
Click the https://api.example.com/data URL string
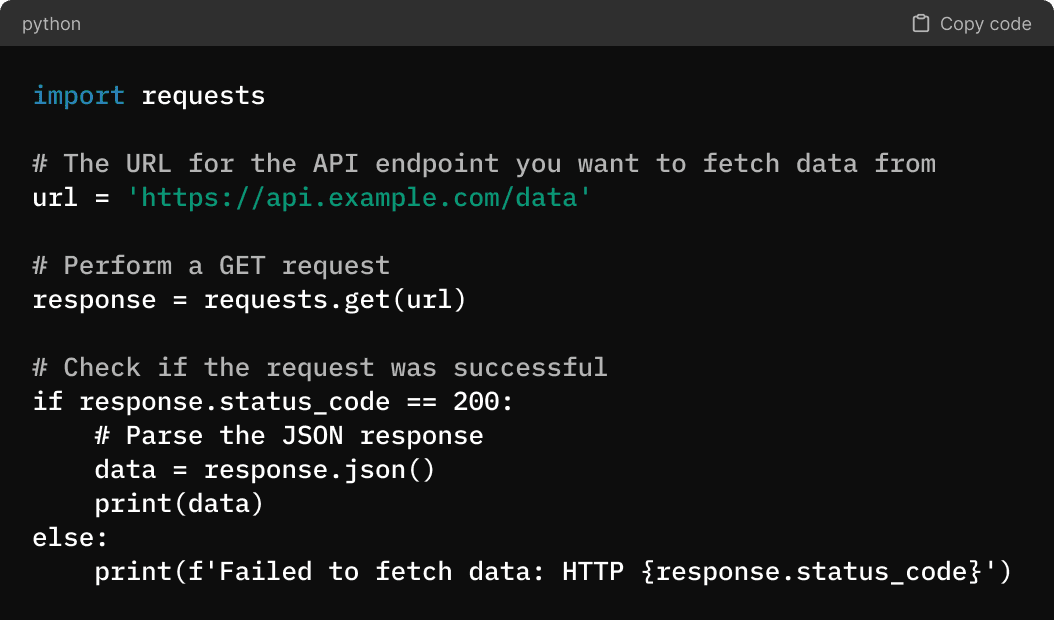click(359, 198)
